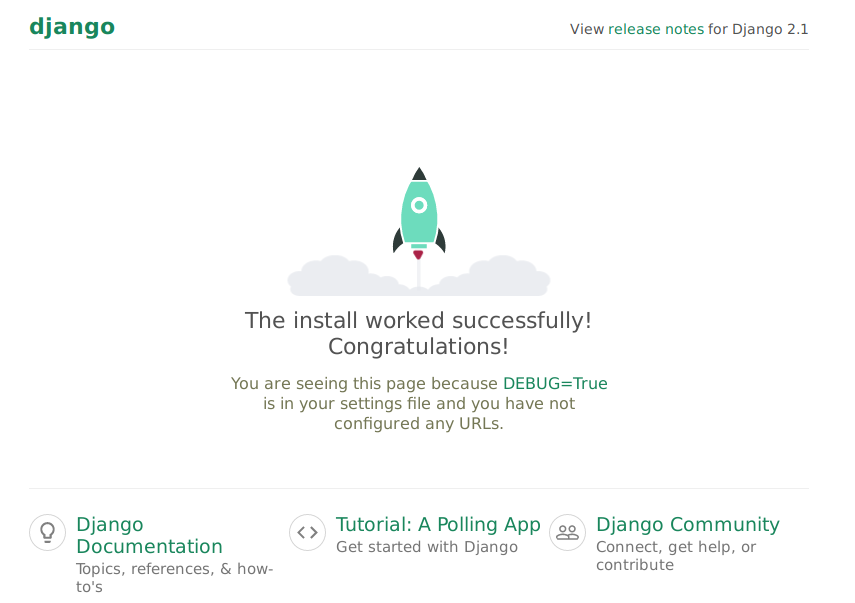Click 'Topics, references, & how-to's' text
Image resolution: width=855 pixels, height=603 pixels.
click(x=174, y=577)
